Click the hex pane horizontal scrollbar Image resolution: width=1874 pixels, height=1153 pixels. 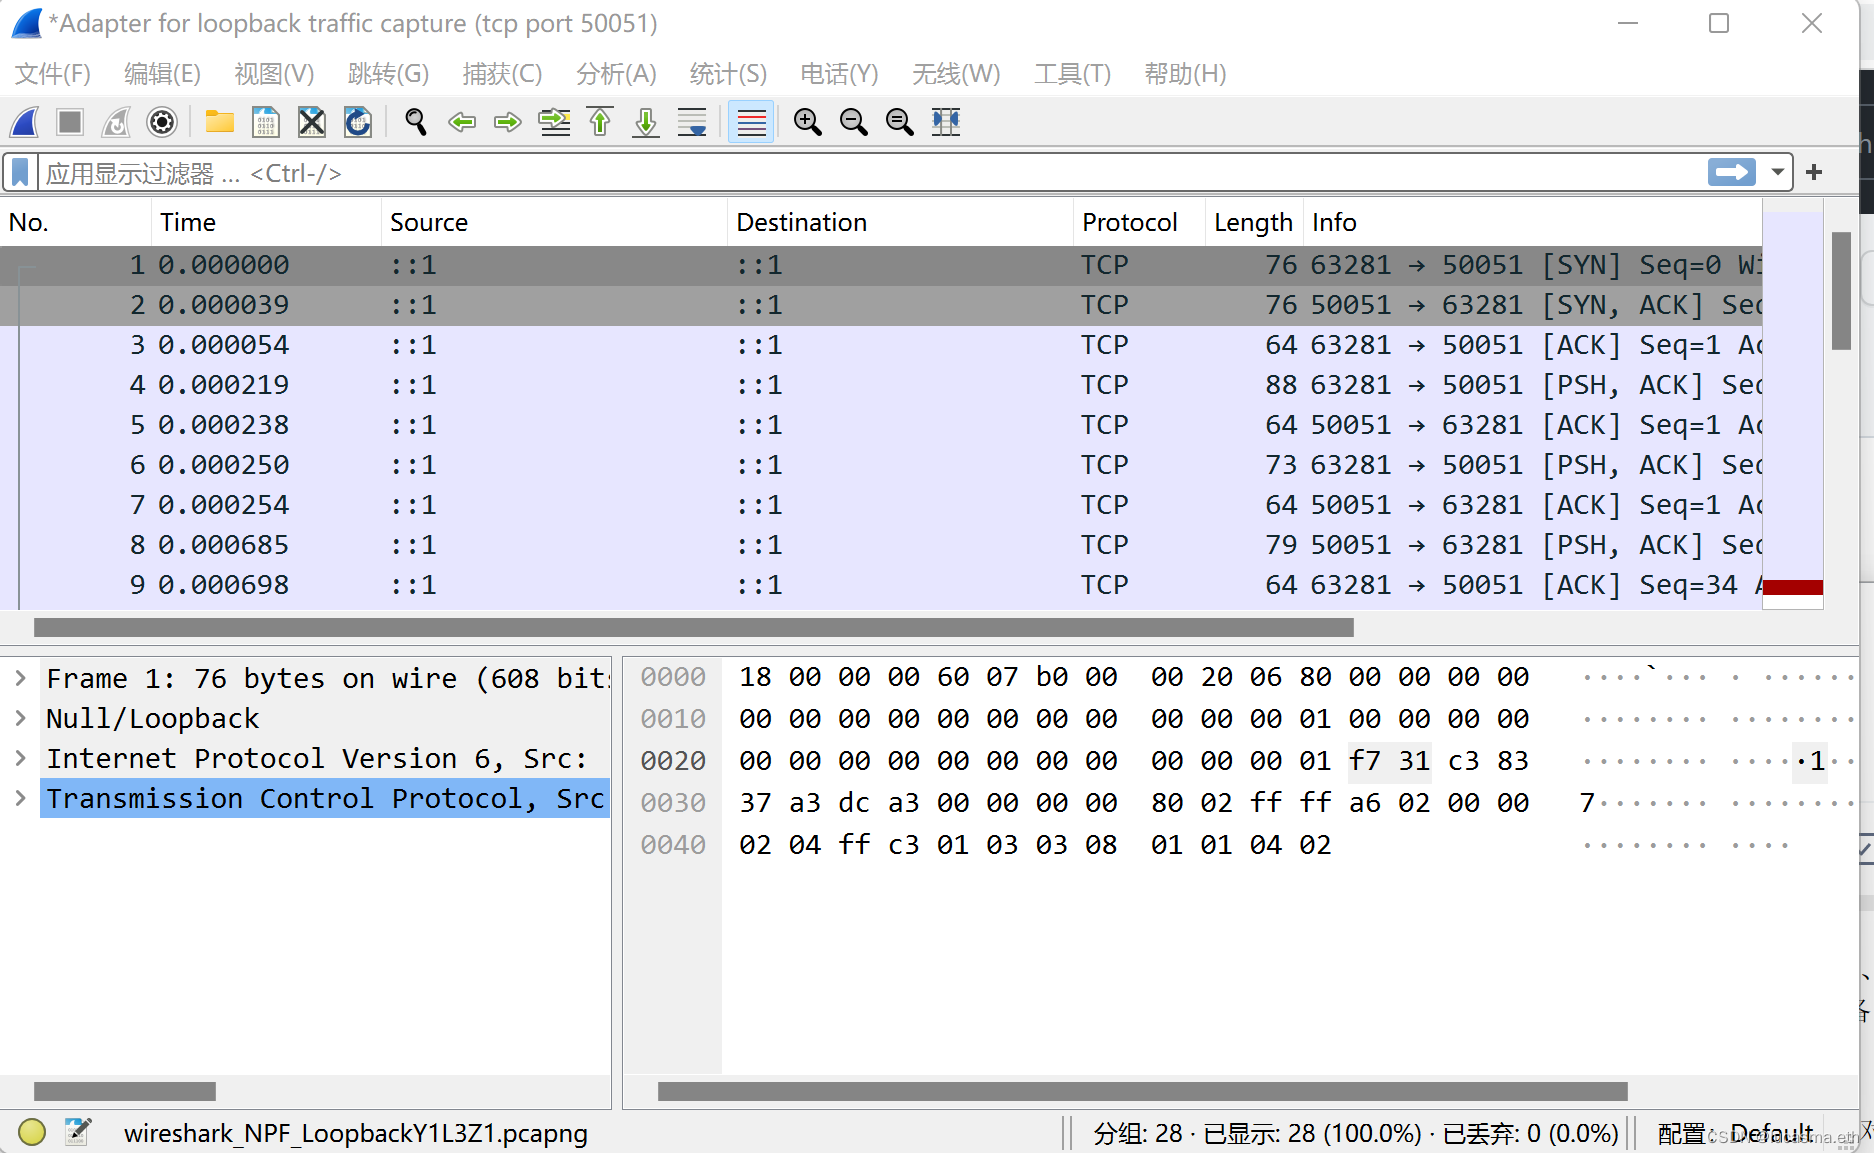click(x=1142, y=1091)
